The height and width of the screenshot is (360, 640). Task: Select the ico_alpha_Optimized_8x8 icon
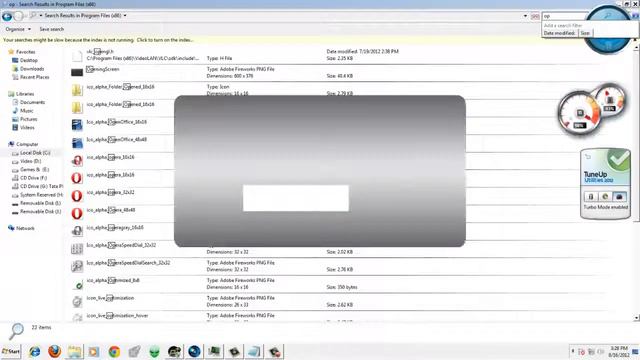[79, 286]
